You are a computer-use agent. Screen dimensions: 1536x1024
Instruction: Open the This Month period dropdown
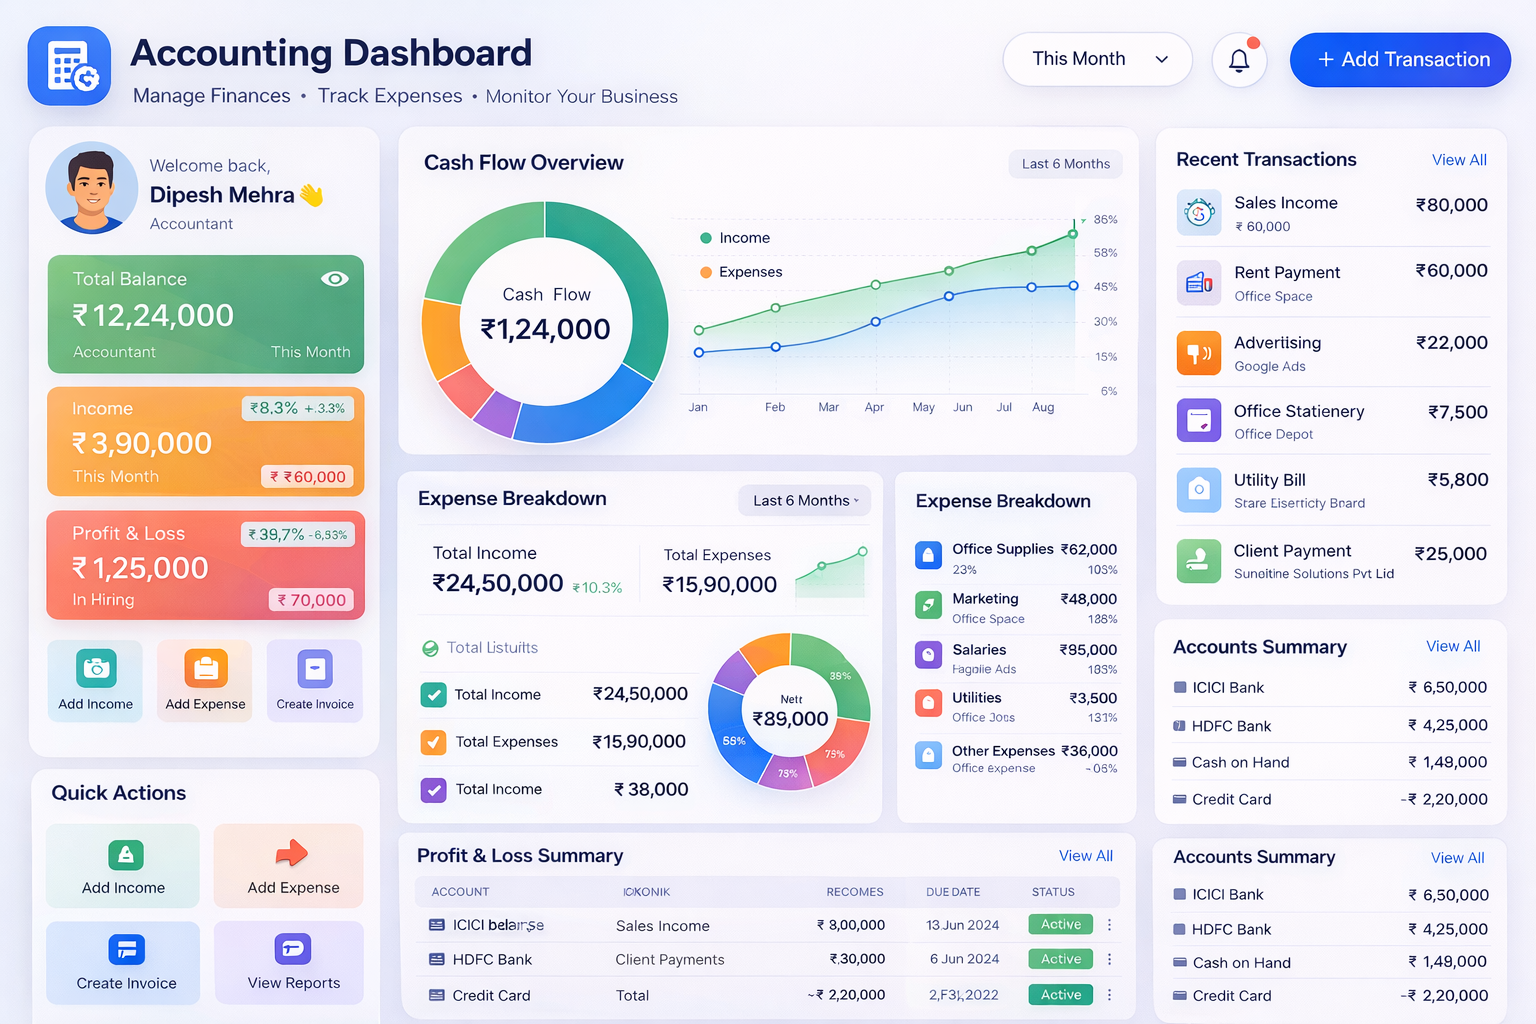(x=1097, y=59)
